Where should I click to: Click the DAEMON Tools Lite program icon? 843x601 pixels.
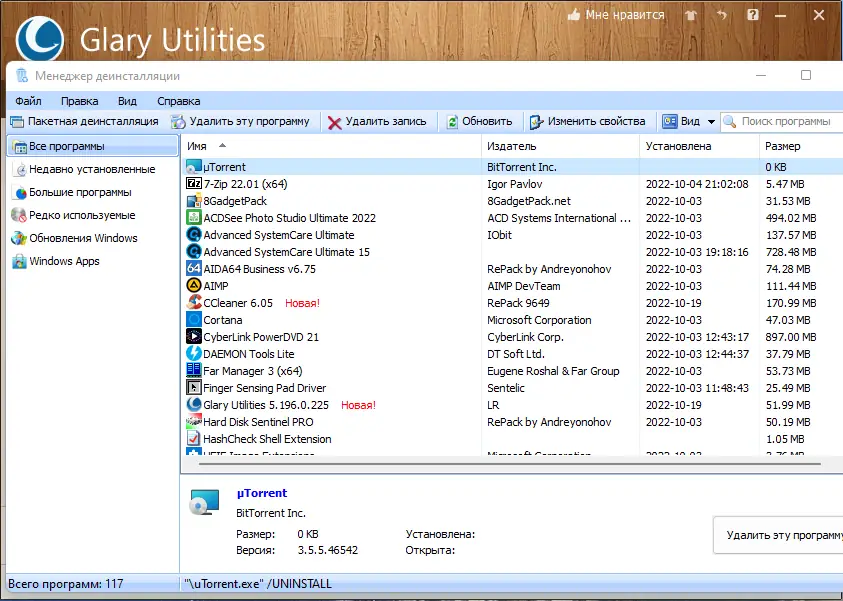coord(195,354)
